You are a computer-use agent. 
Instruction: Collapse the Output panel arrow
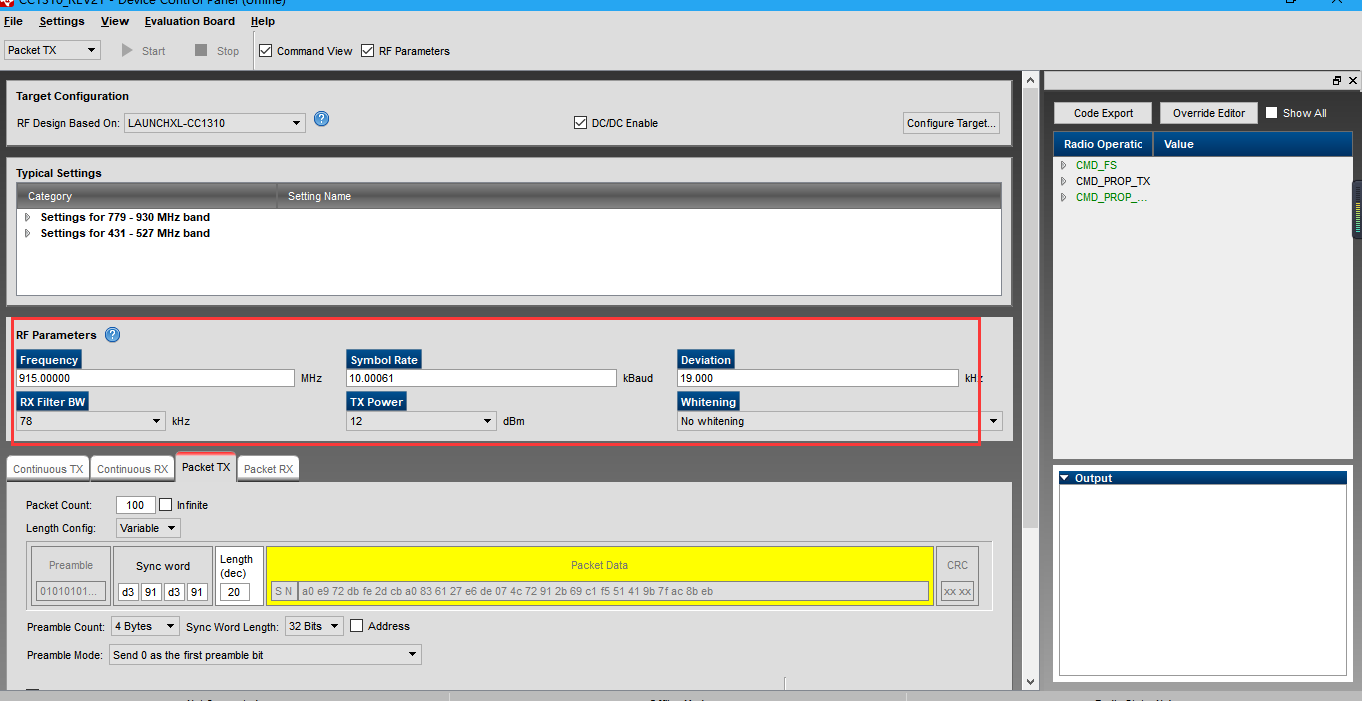pyautogui.click(x=1065, y=478)
